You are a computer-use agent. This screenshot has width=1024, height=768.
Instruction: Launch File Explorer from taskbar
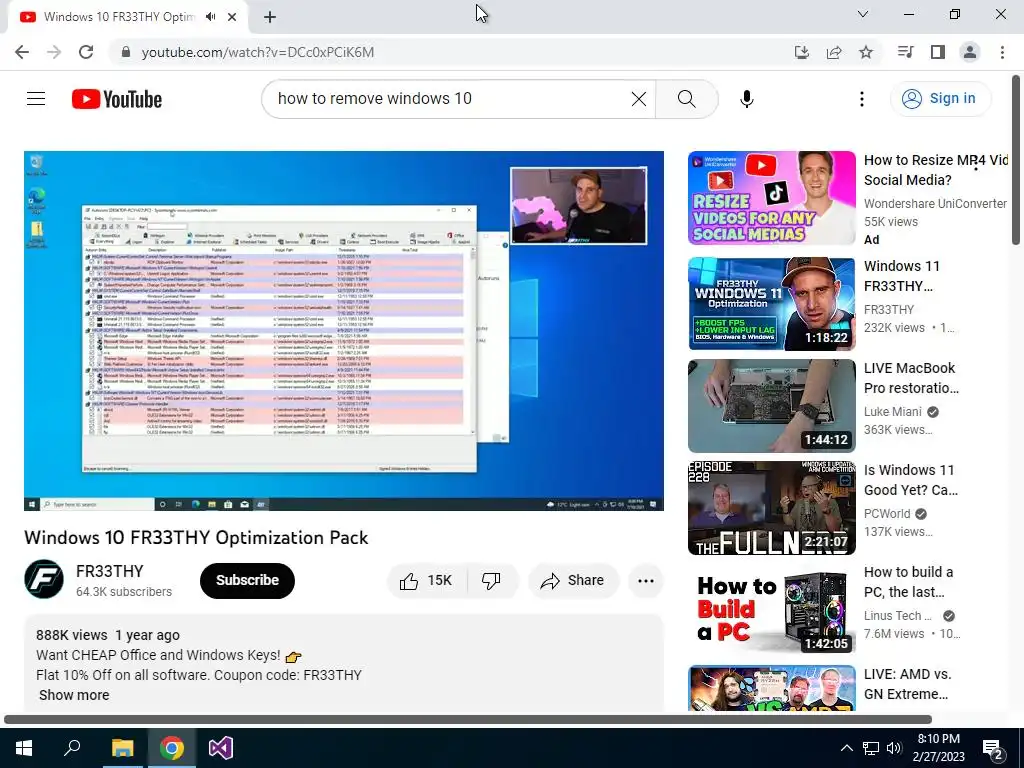click(x=122, y=748)
